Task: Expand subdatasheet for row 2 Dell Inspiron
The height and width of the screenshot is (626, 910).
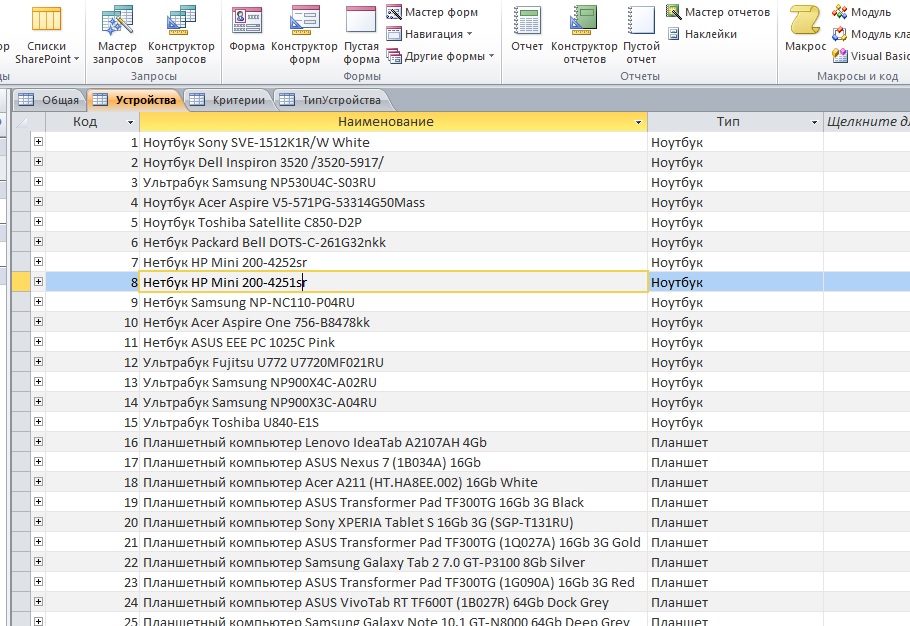Action: tap(38, 161)
